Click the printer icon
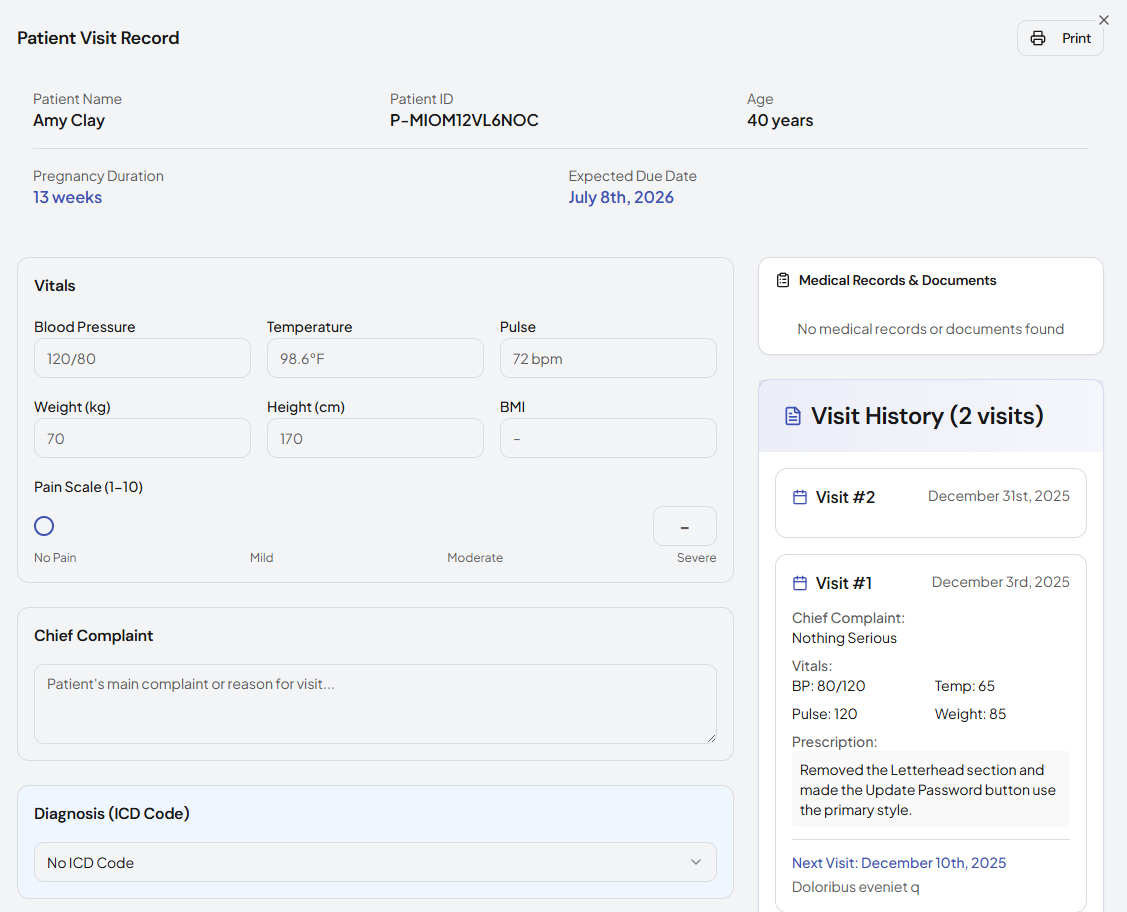 coord(1038,38)
